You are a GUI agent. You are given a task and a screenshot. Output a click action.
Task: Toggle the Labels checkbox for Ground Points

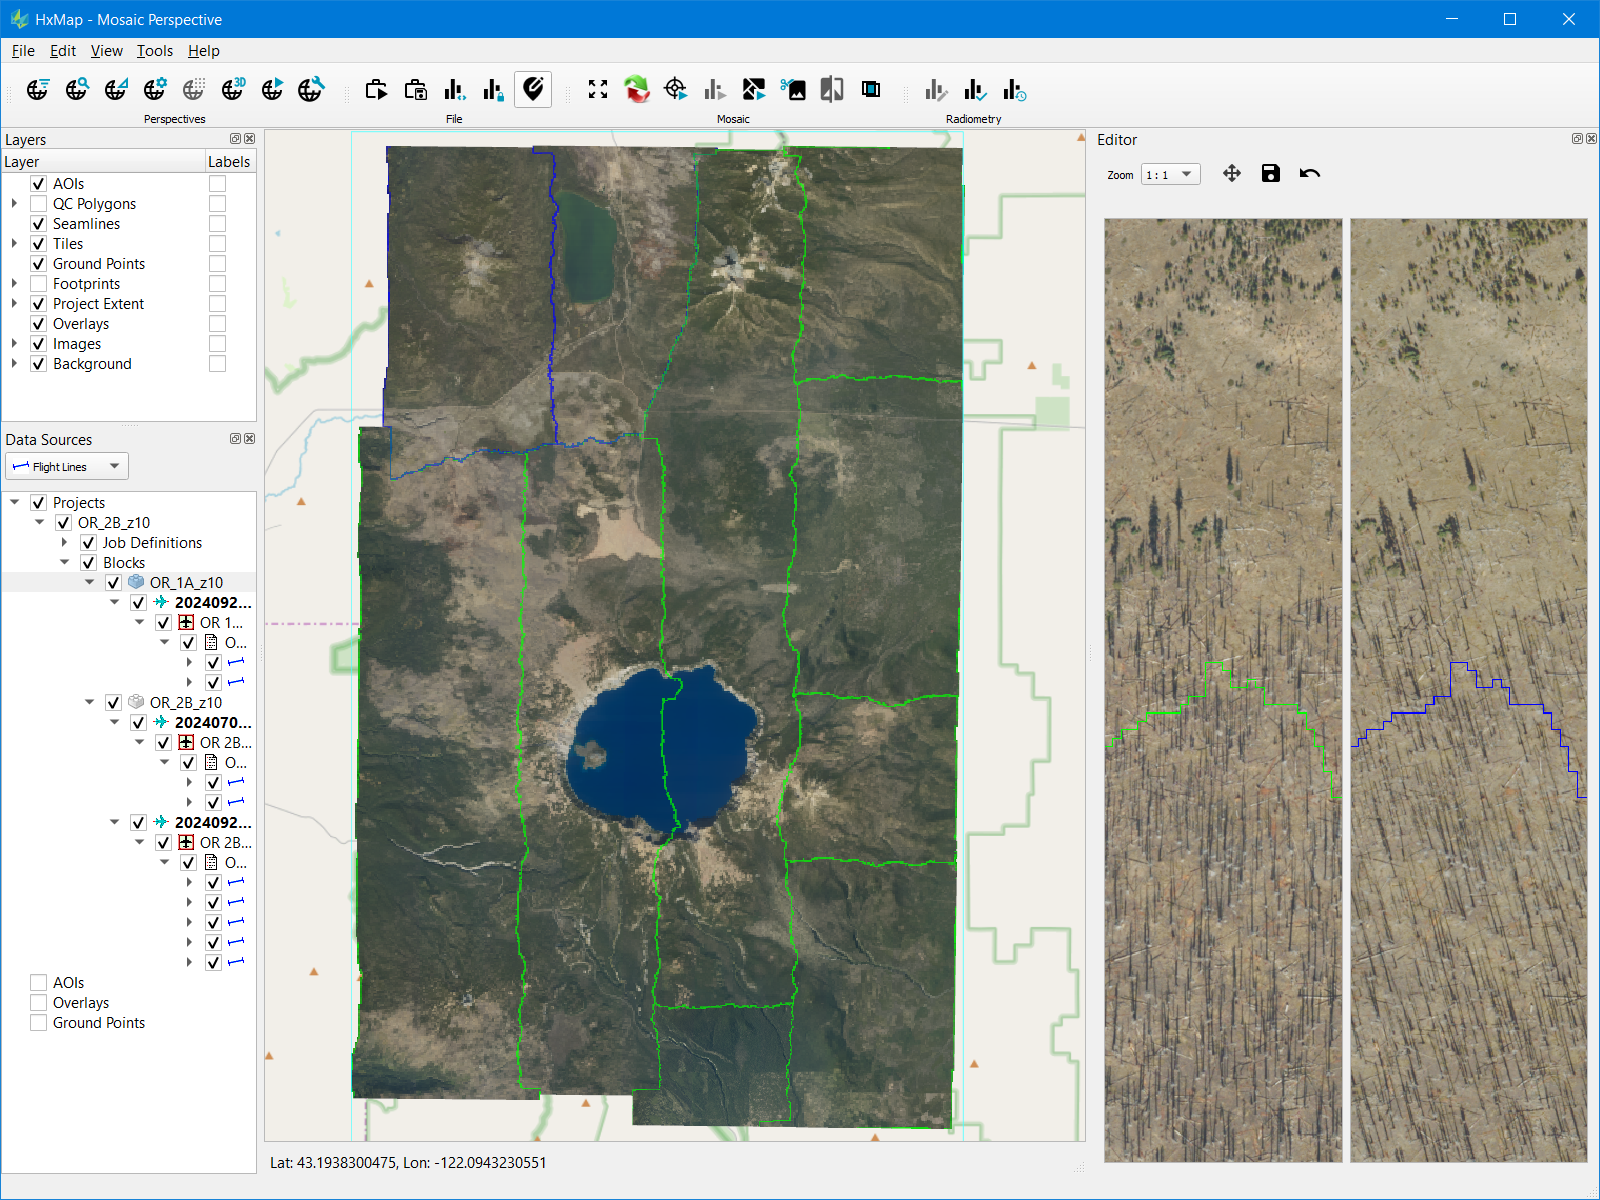point(217,264)
